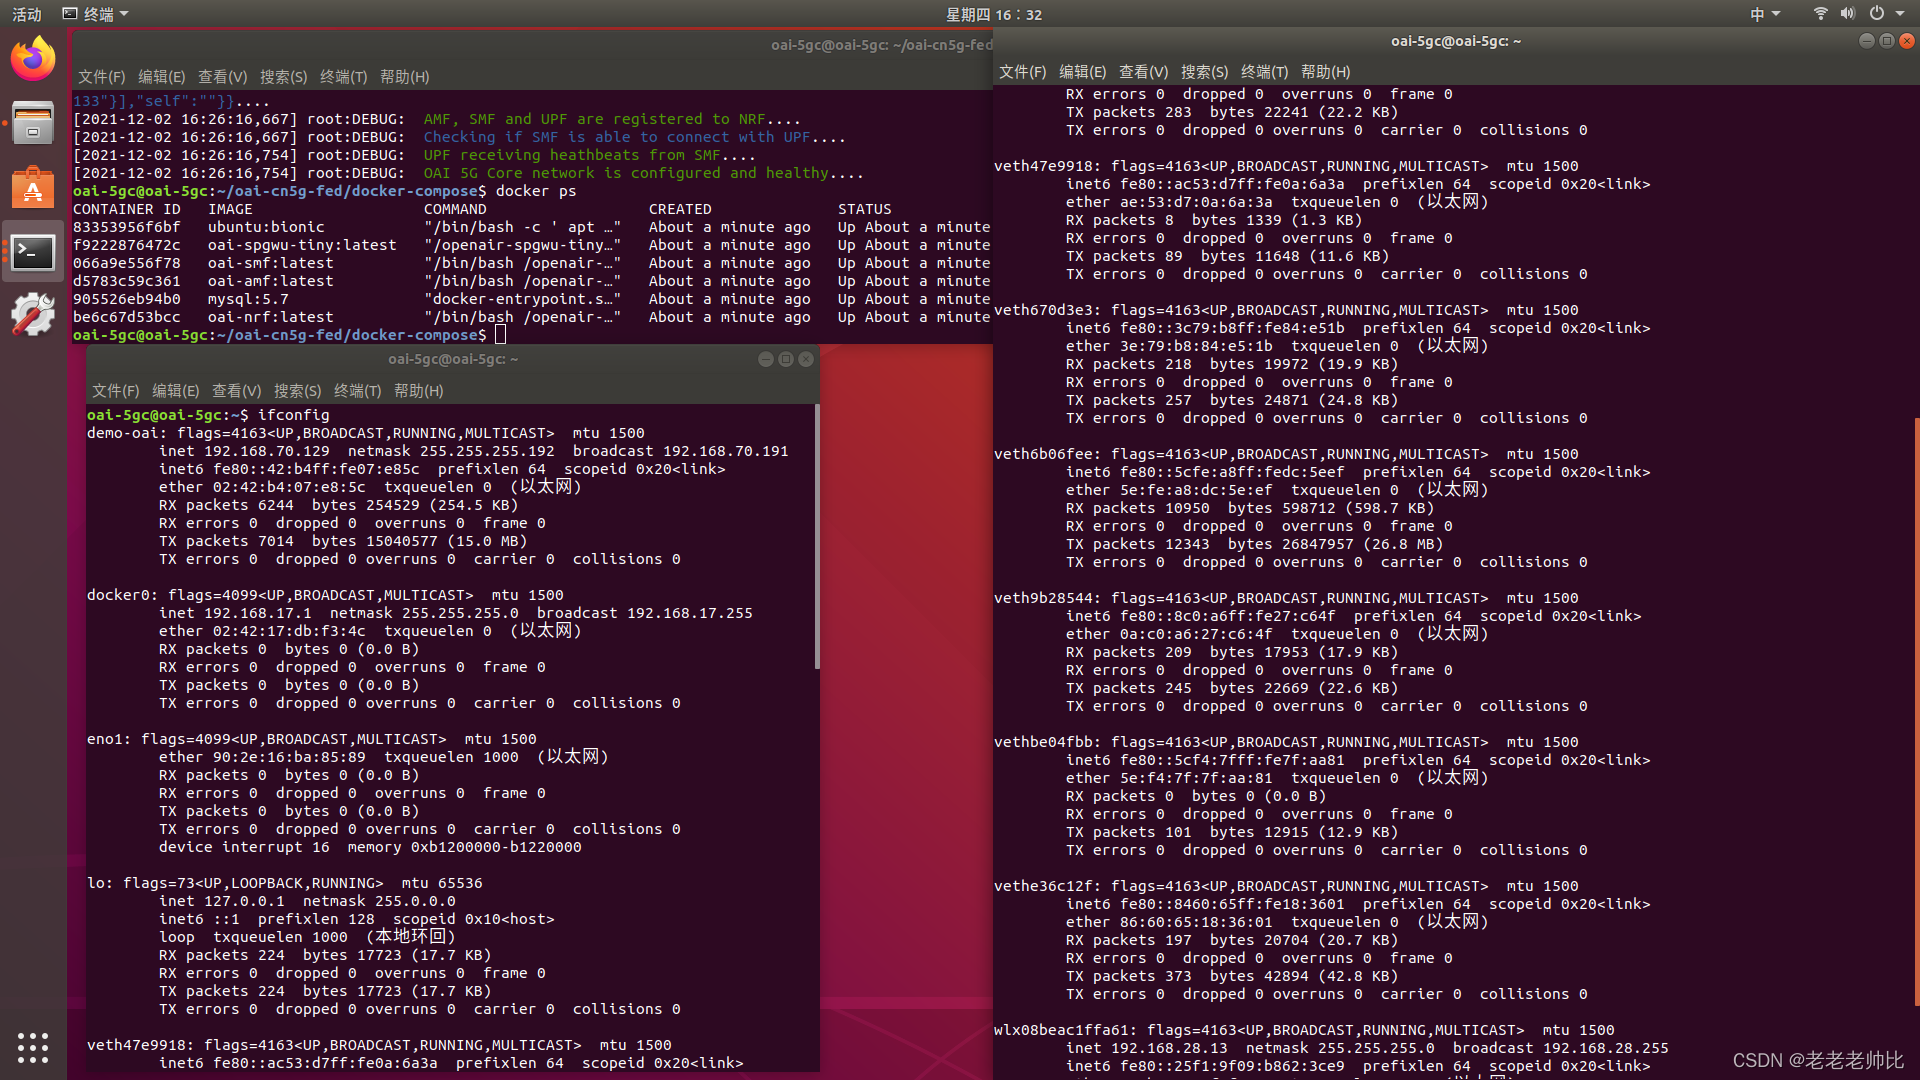Screen dimensions: 1920x1080
Task: Launch Ubuntu Software from the dock
Action: (x=33, y=188)
